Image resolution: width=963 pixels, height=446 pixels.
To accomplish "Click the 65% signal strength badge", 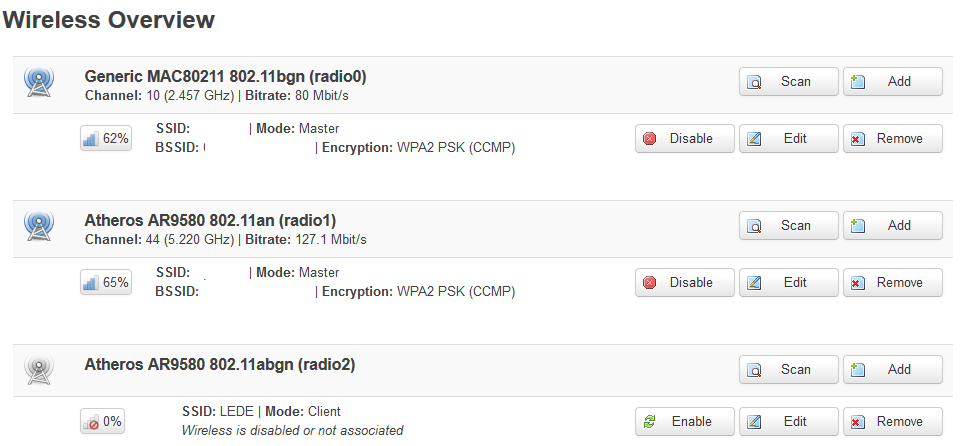I will (106, 283).
